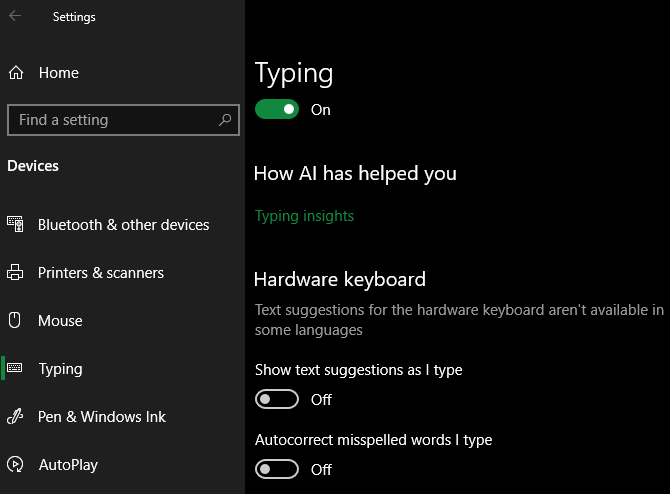
Task: Click the Printers & scanners icon
Action: 15,273
